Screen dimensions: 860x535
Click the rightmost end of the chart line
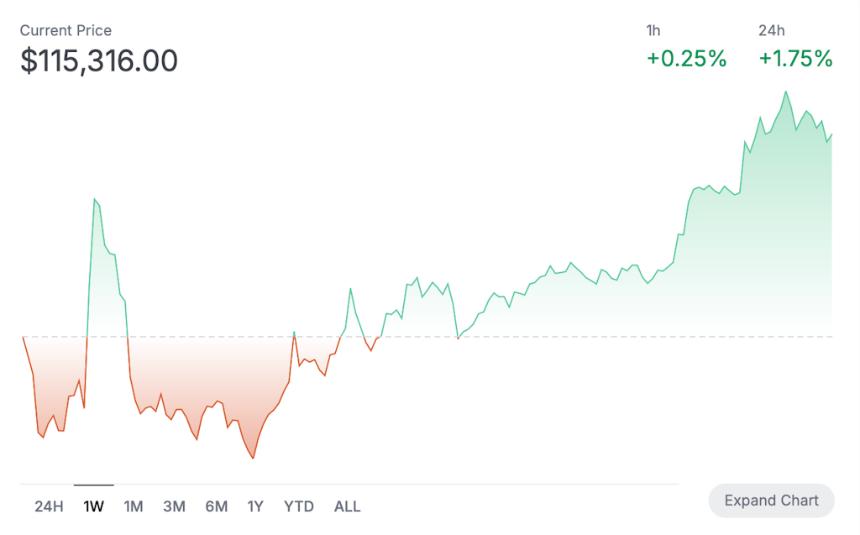point(831,135)
